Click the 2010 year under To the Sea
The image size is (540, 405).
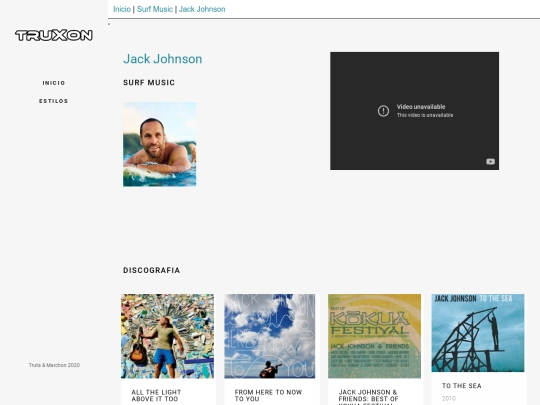[x=449, y=398]
